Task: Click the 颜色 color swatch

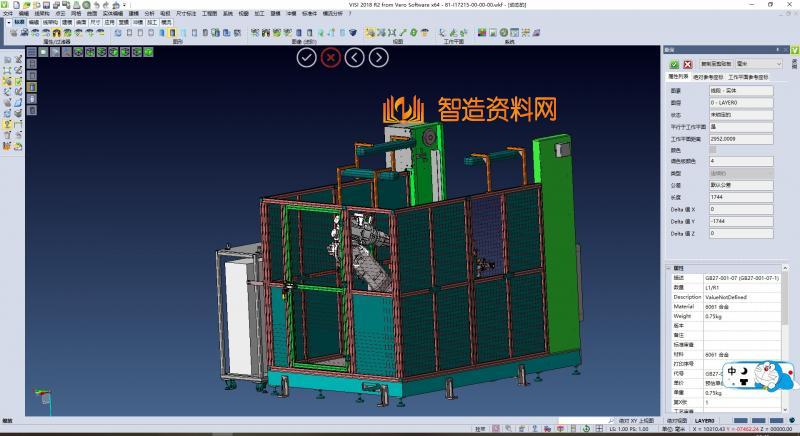Action: (713, 149)
